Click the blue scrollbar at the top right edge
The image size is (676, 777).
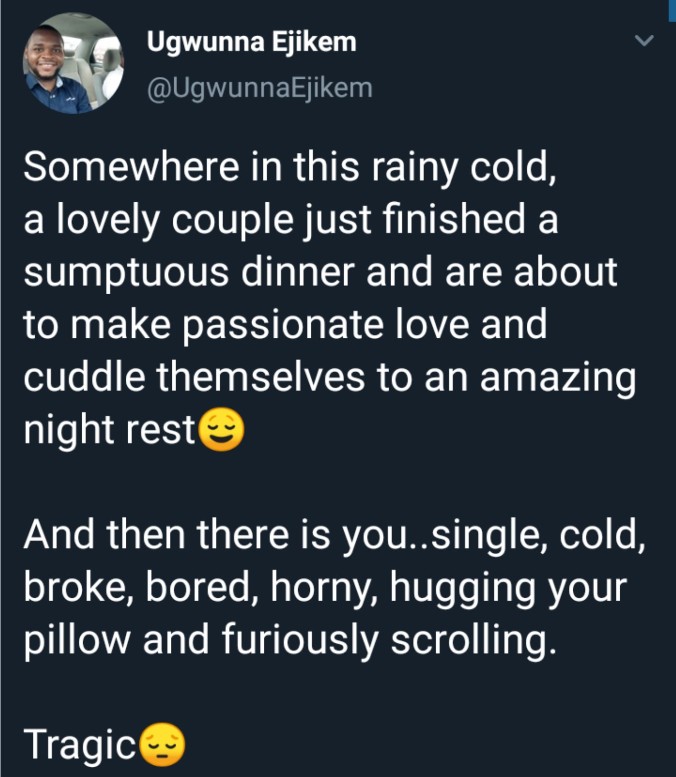click(672, 11)
